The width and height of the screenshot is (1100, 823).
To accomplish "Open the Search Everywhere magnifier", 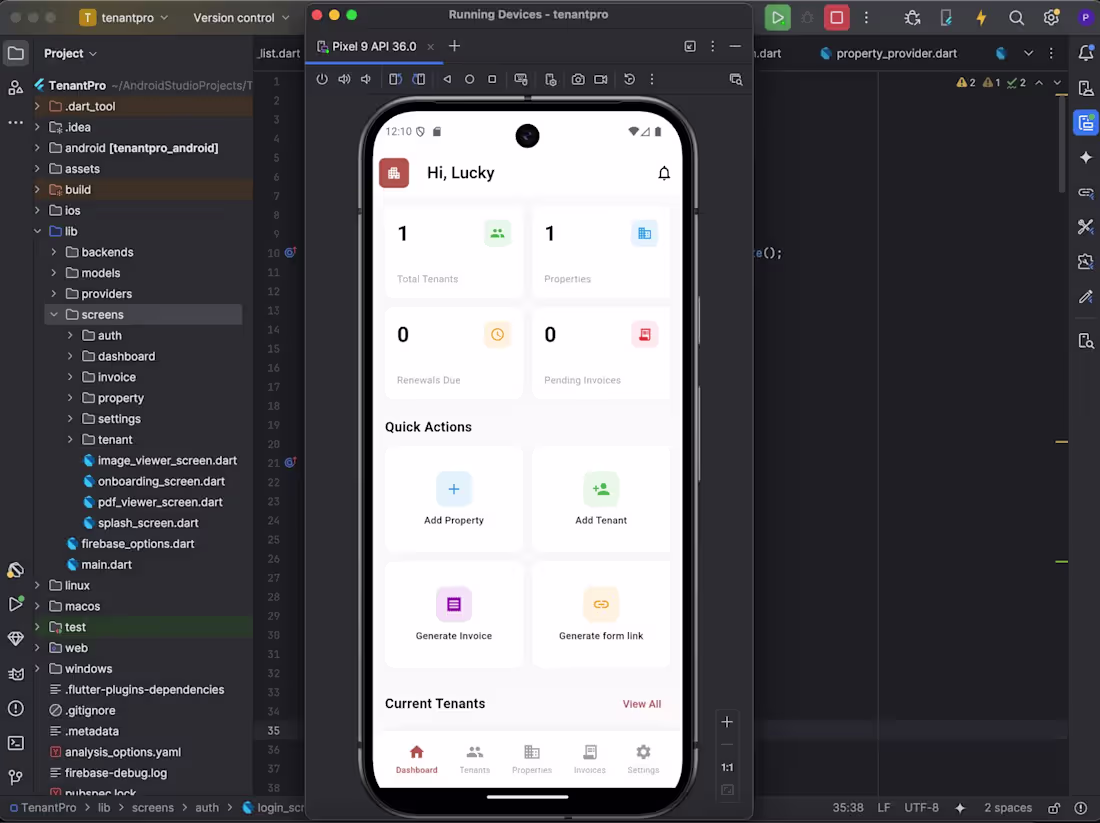I will pos(1016,18).
